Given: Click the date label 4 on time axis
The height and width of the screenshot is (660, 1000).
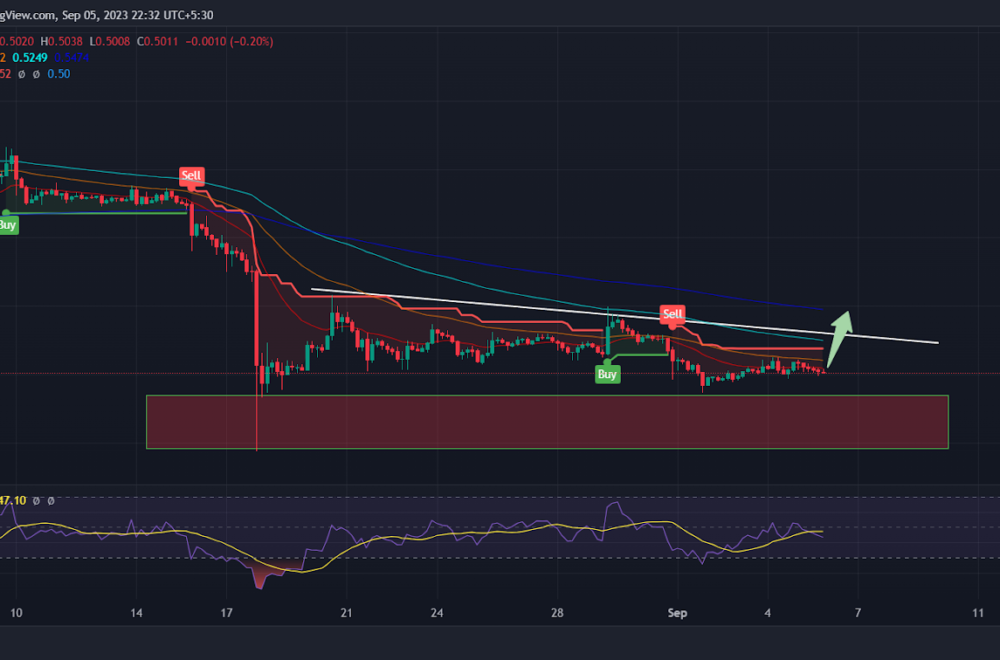Looking at the screenshot, I should click(768, 613).
